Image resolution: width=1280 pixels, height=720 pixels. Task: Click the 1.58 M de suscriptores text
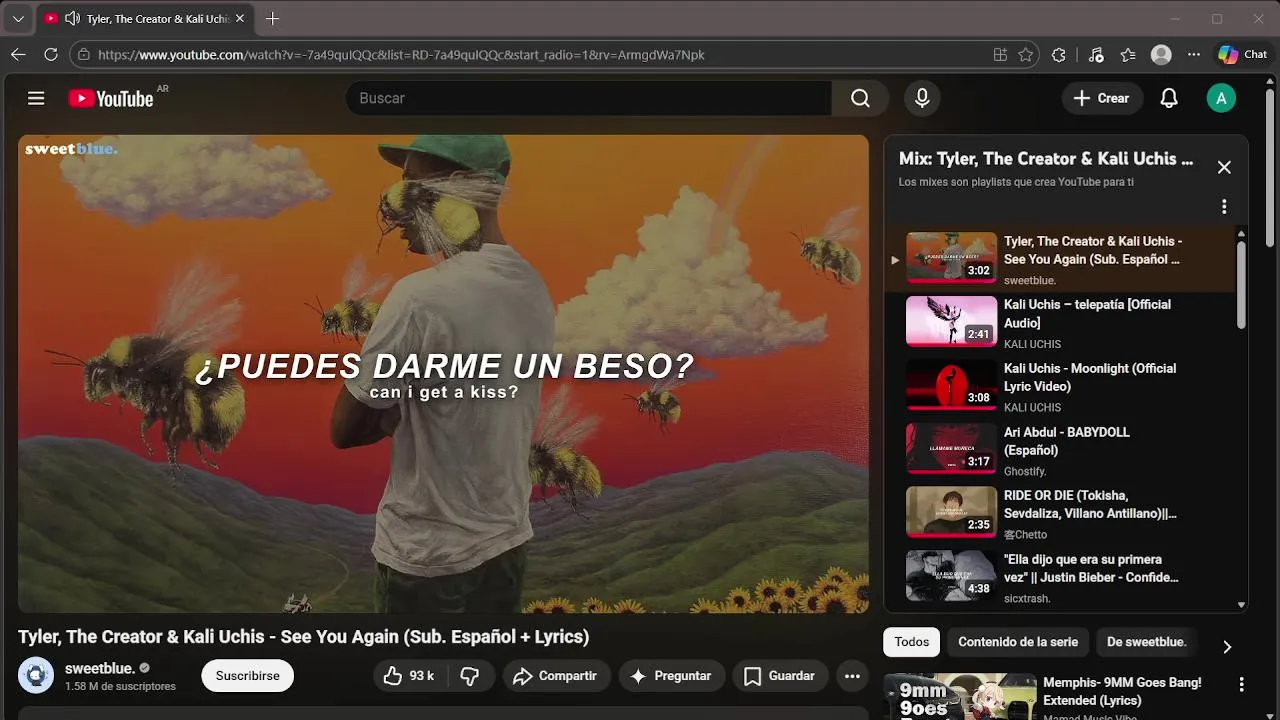(x=120, y=687)
